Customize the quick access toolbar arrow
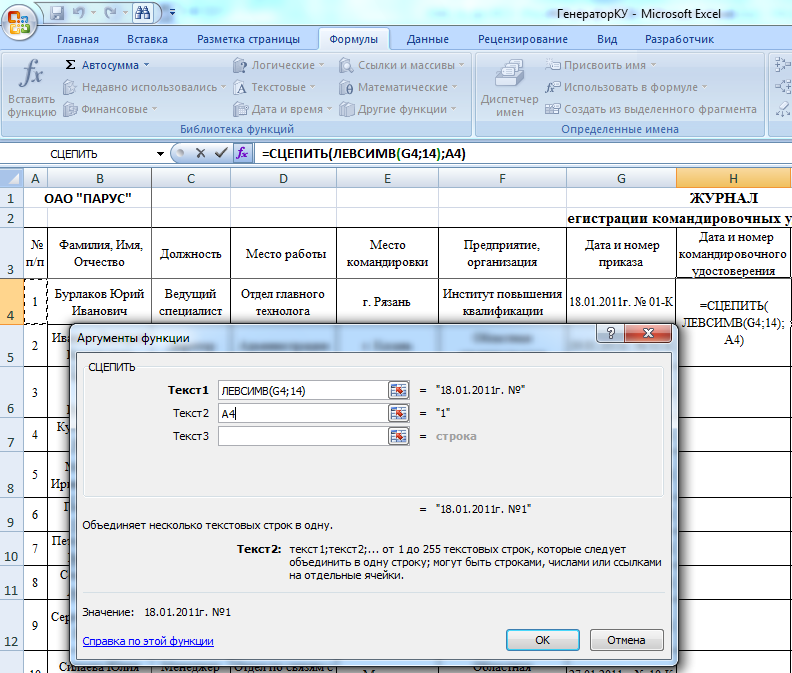 click(x=172, y=12)
